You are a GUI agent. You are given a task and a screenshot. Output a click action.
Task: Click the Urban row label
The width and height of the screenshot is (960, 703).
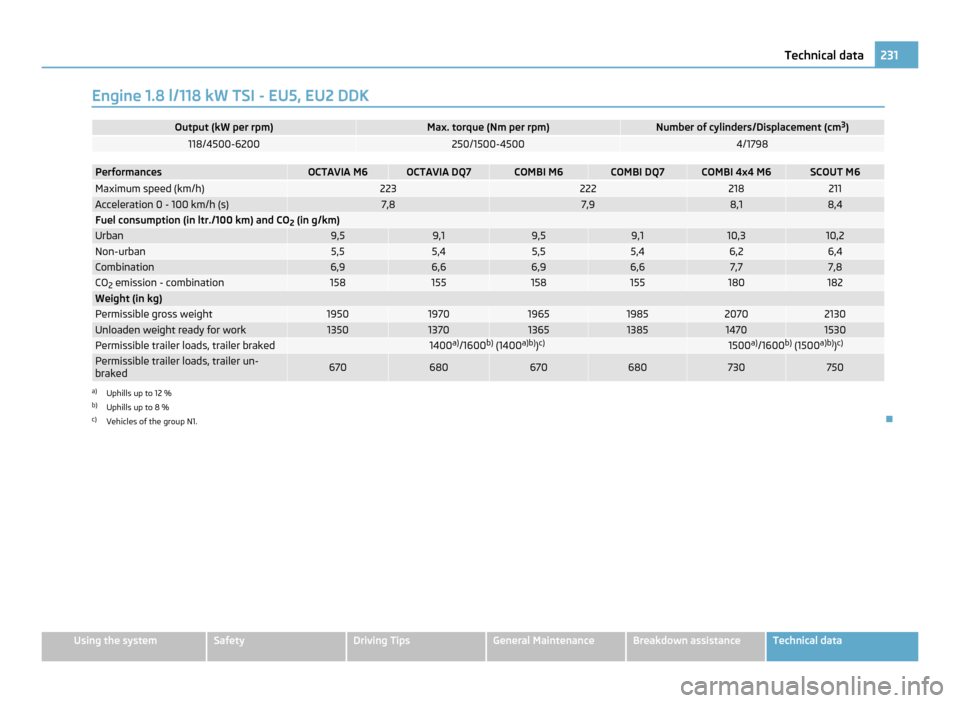click(x=109, y=236)
